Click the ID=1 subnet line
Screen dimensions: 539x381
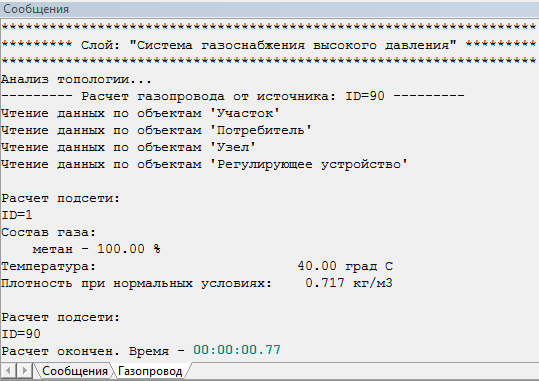(x=17, y=215)
